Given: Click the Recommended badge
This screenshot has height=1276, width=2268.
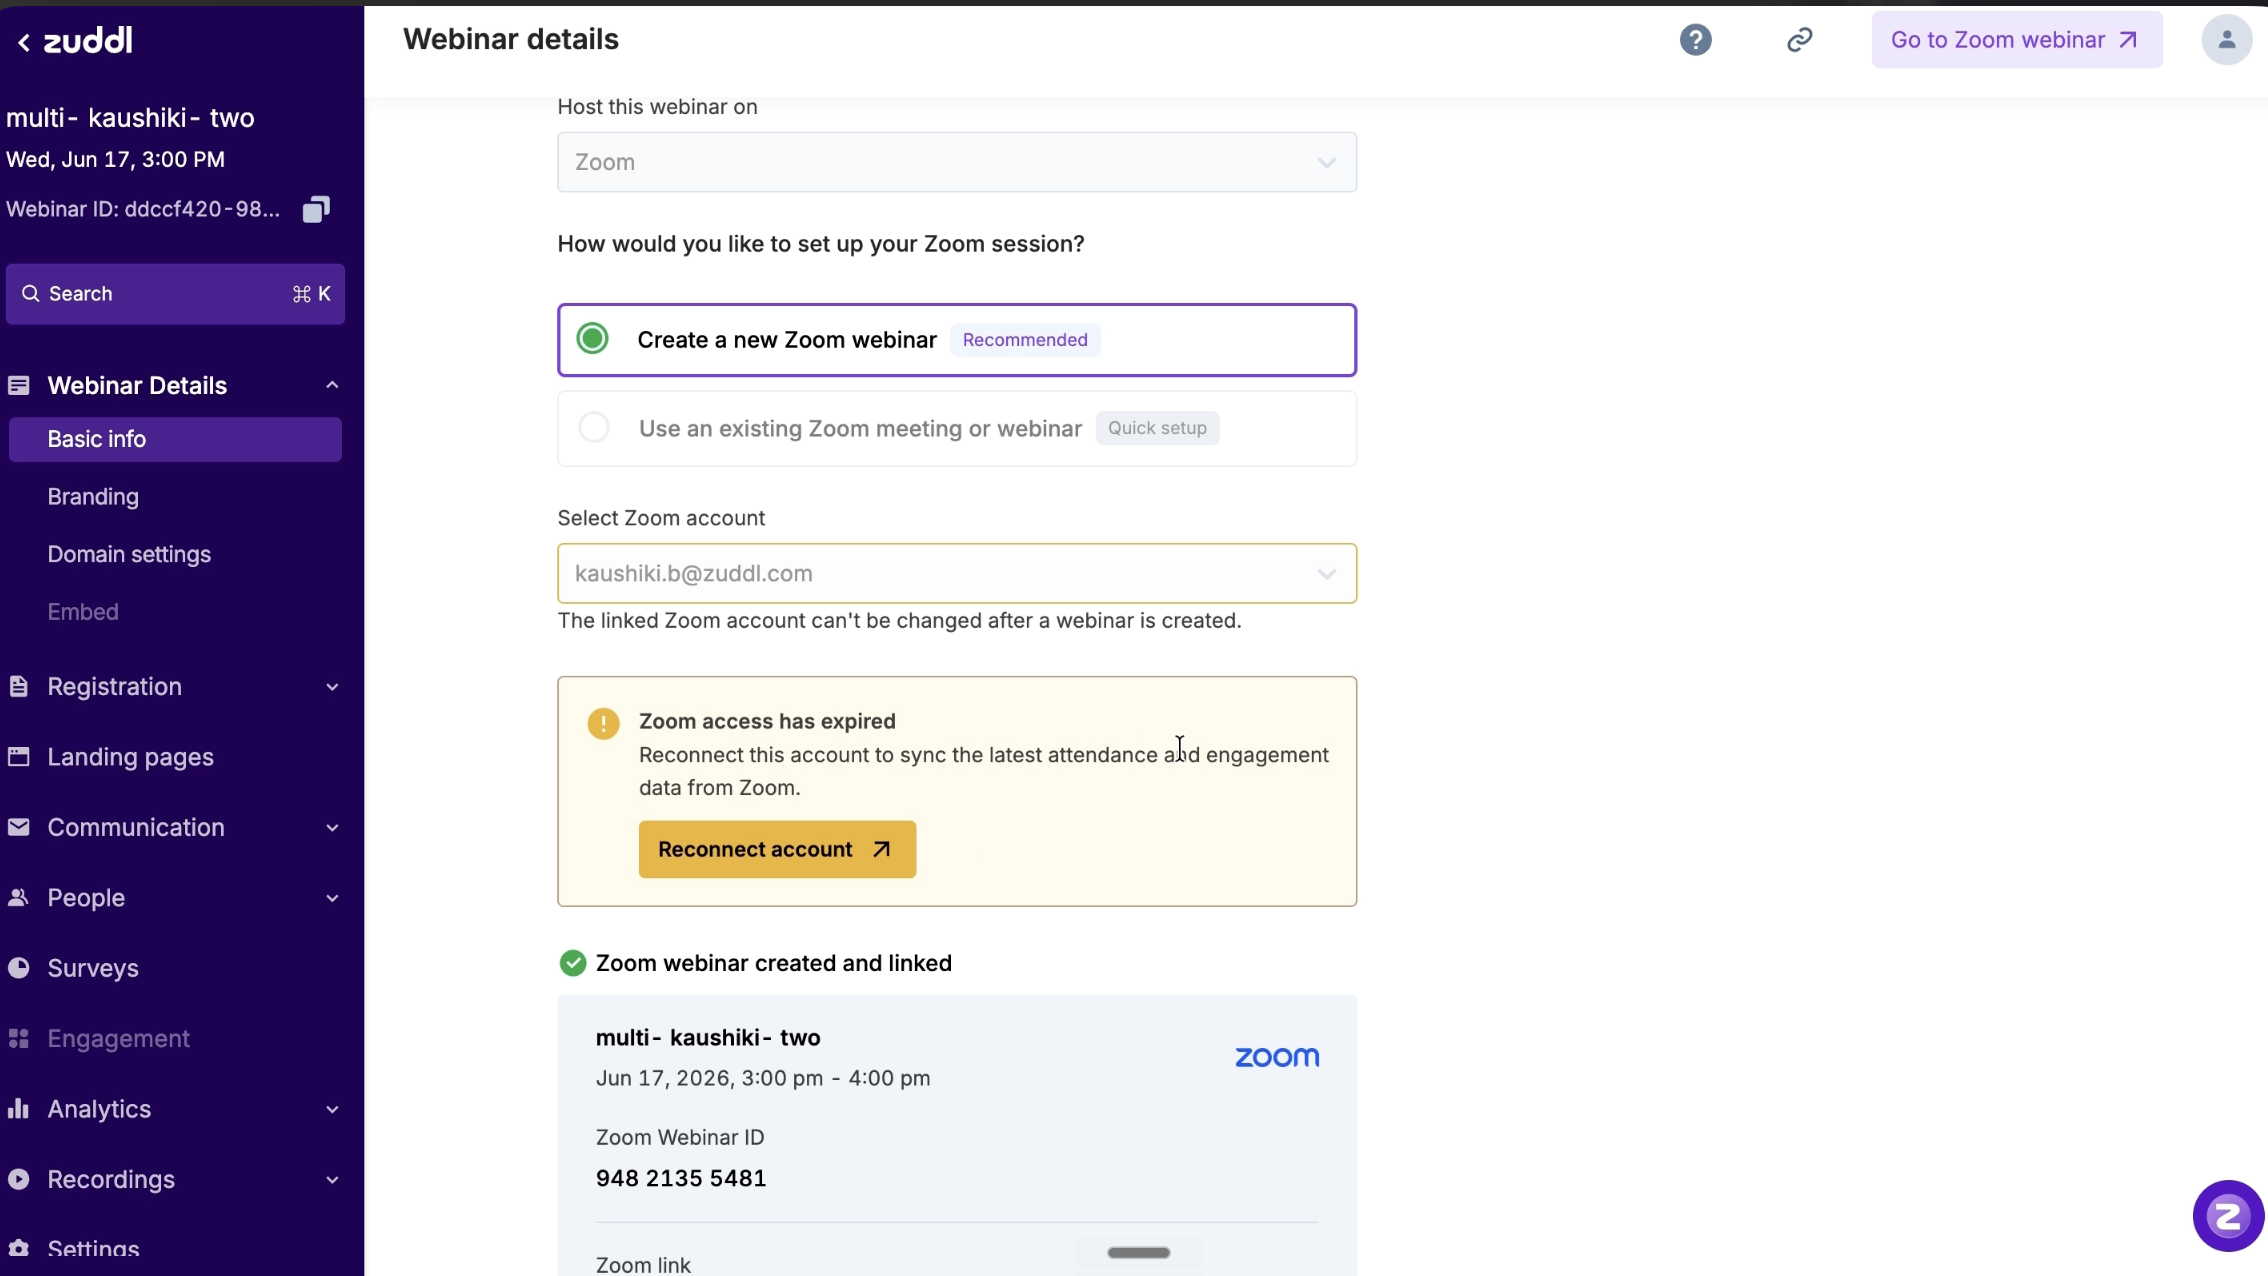Looking at the screenshot, I should click(1025, 340).
